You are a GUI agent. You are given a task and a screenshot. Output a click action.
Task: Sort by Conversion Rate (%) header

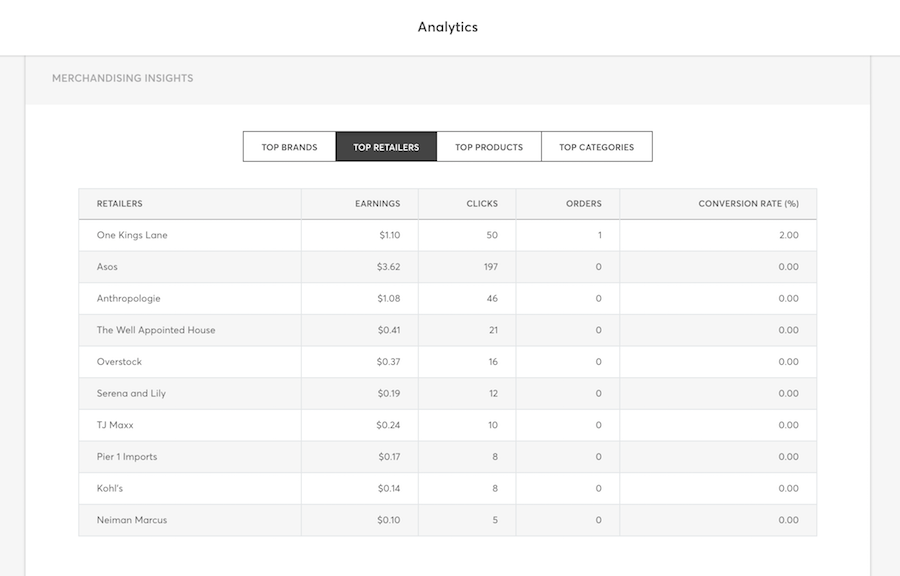[x=748, y=204]
